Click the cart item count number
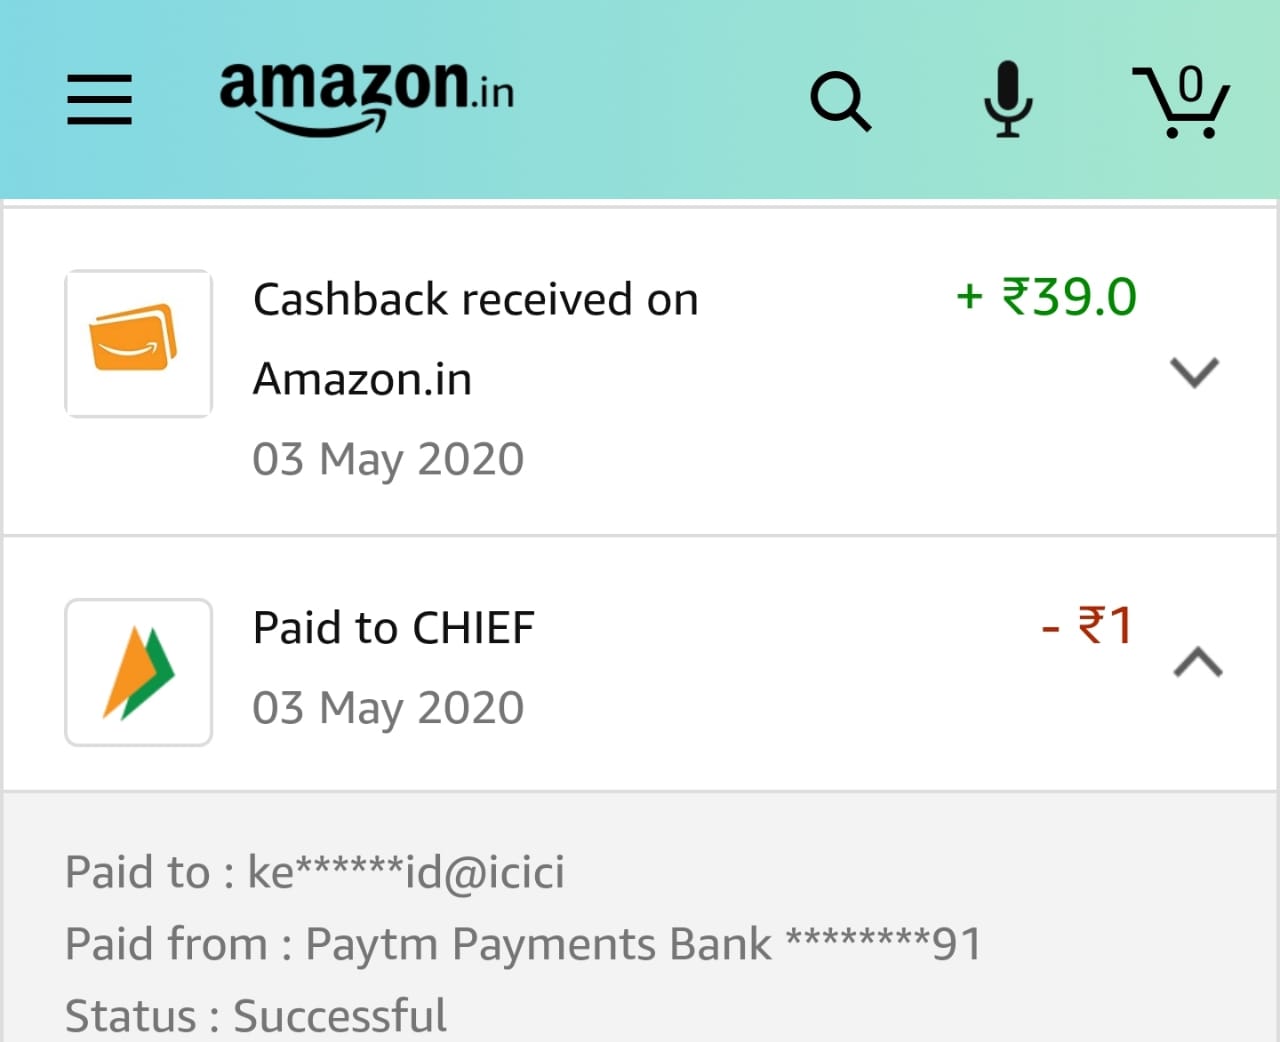This screenshot has width=1280, height=1042. click(x=1190, y=85)
